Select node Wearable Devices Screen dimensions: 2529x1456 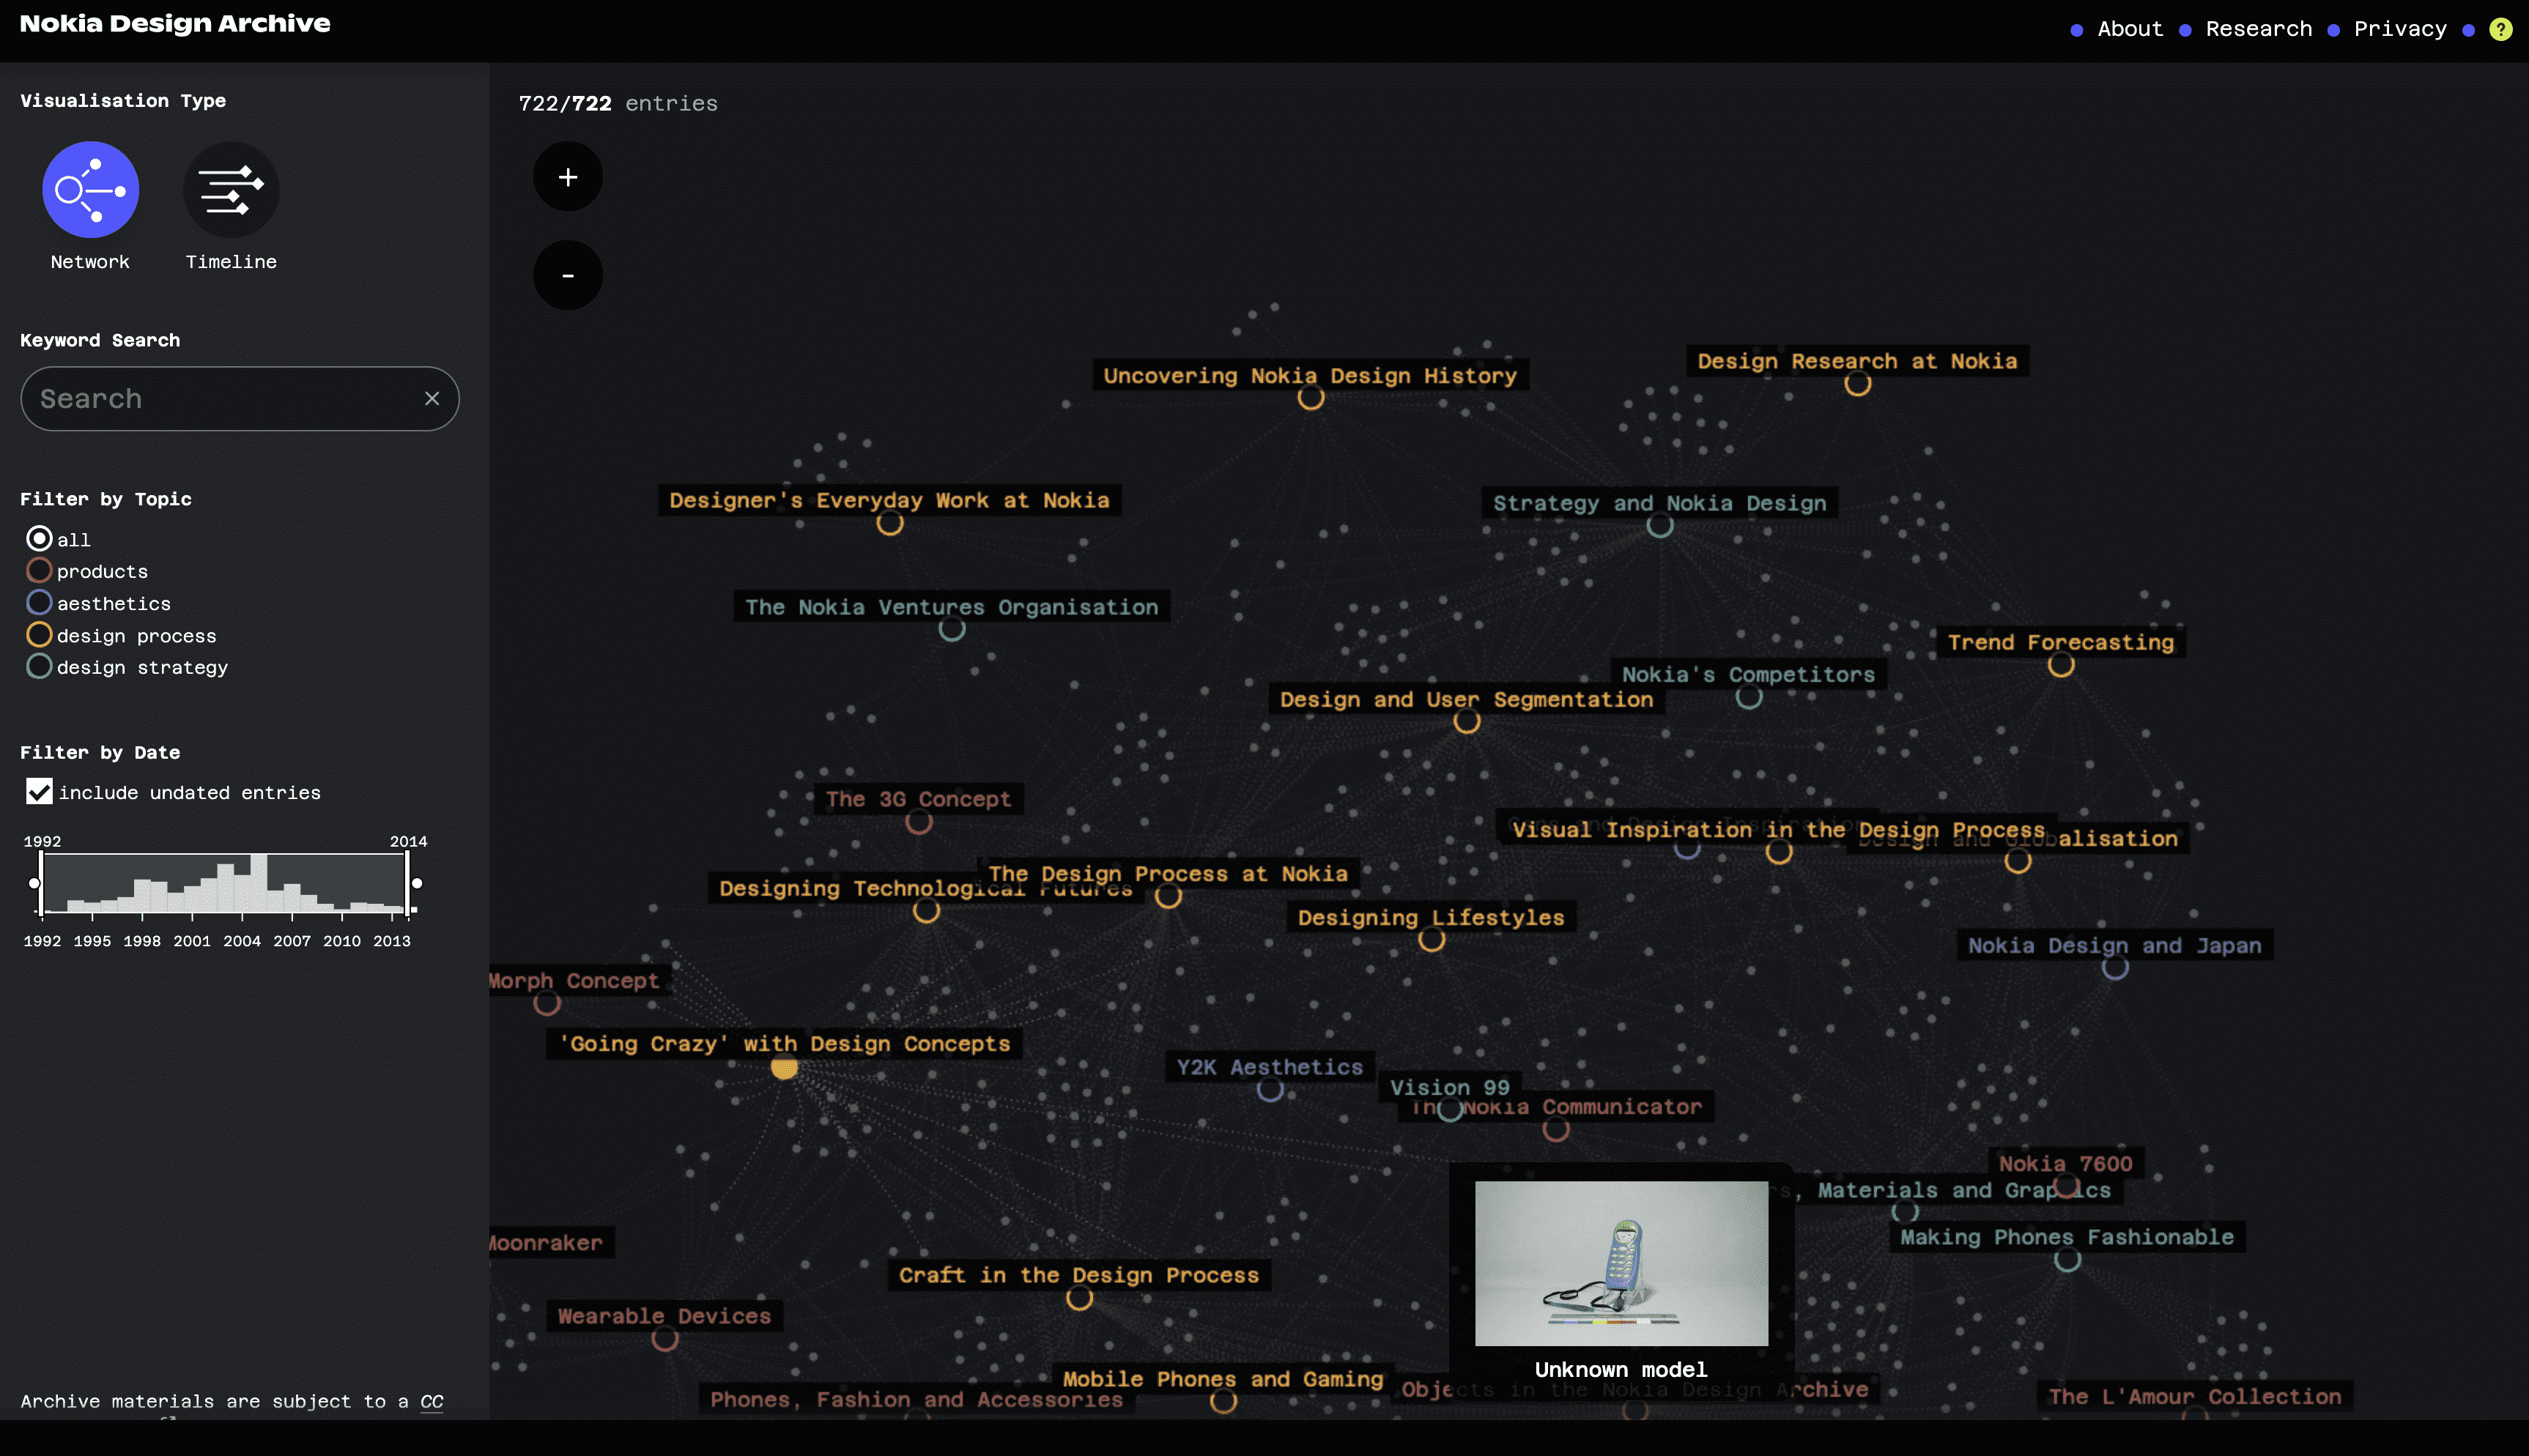tap(665, 1339)
